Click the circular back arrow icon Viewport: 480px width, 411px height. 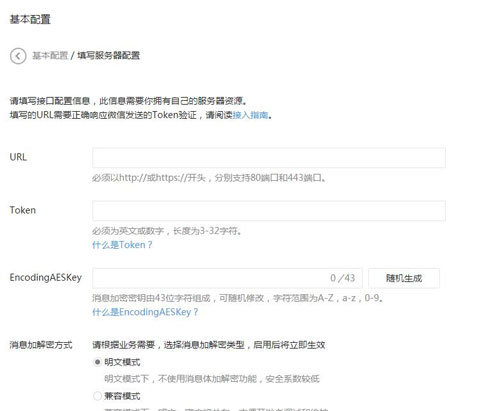click(18, 56)
